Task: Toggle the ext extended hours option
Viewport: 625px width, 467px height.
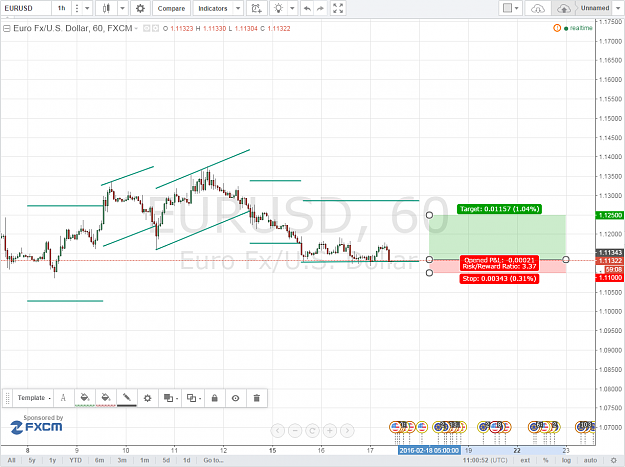Action: coord(525,460)
